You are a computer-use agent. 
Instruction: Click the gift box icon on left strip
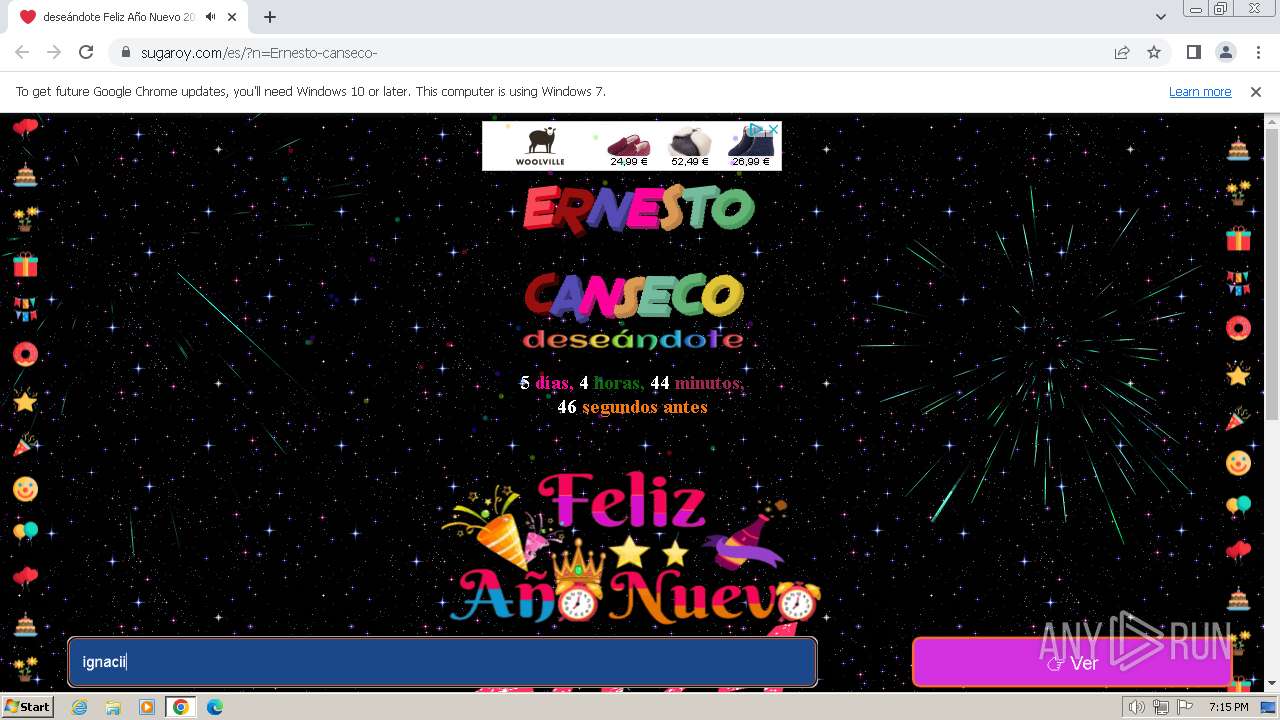pos(25,264)
